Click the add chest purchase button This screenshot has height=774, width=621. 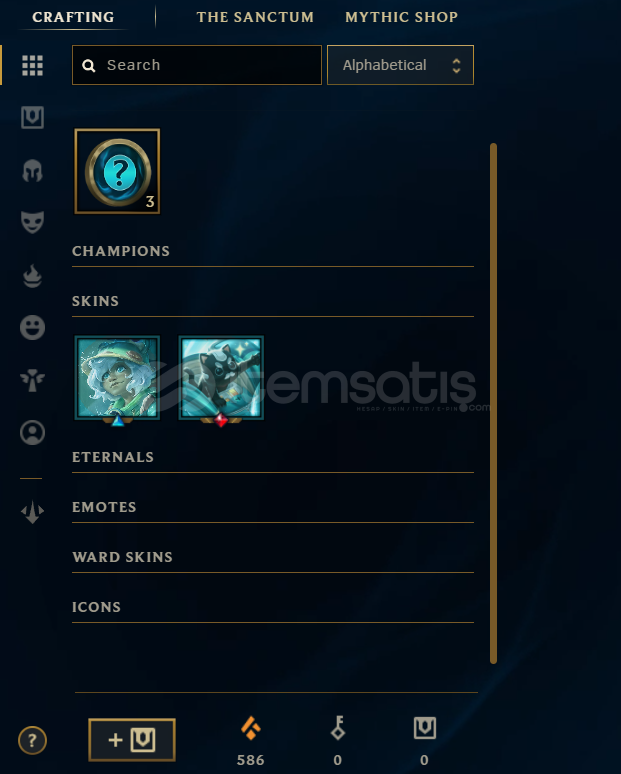(132, 739)
